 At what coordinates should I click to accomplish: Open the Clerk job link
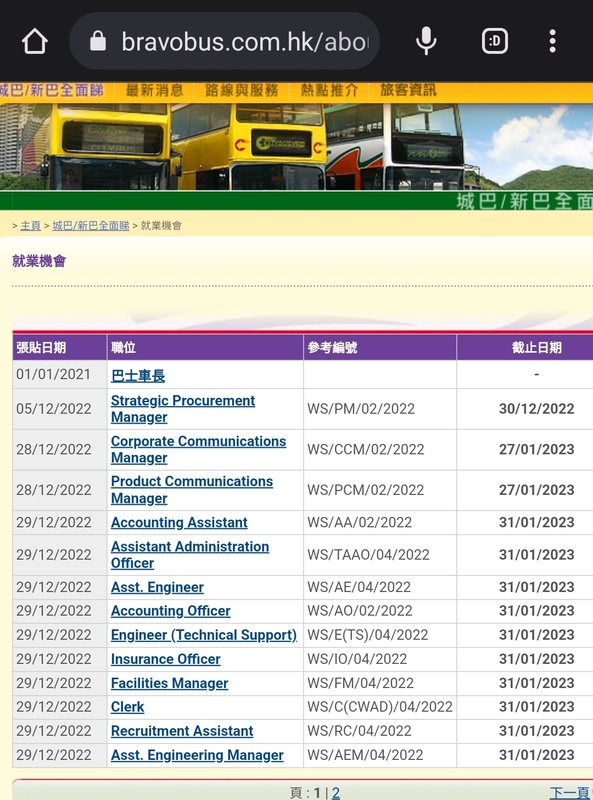(128, 707)
